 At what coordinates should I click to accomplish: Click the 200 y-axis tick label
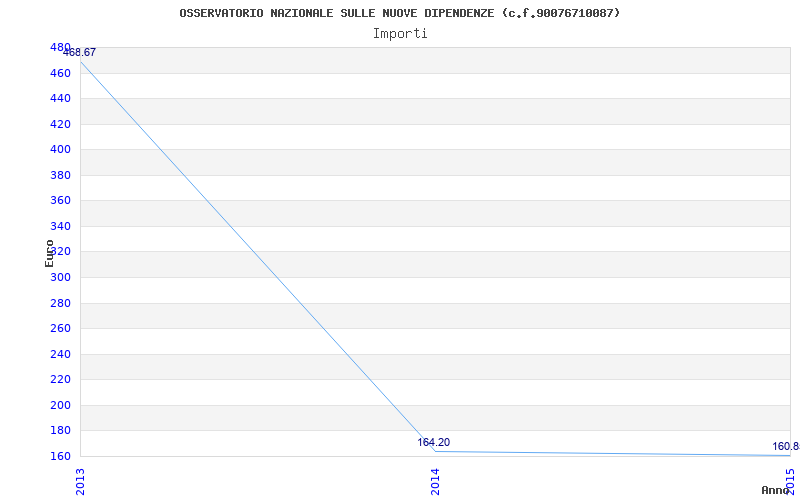pos(60,405)
